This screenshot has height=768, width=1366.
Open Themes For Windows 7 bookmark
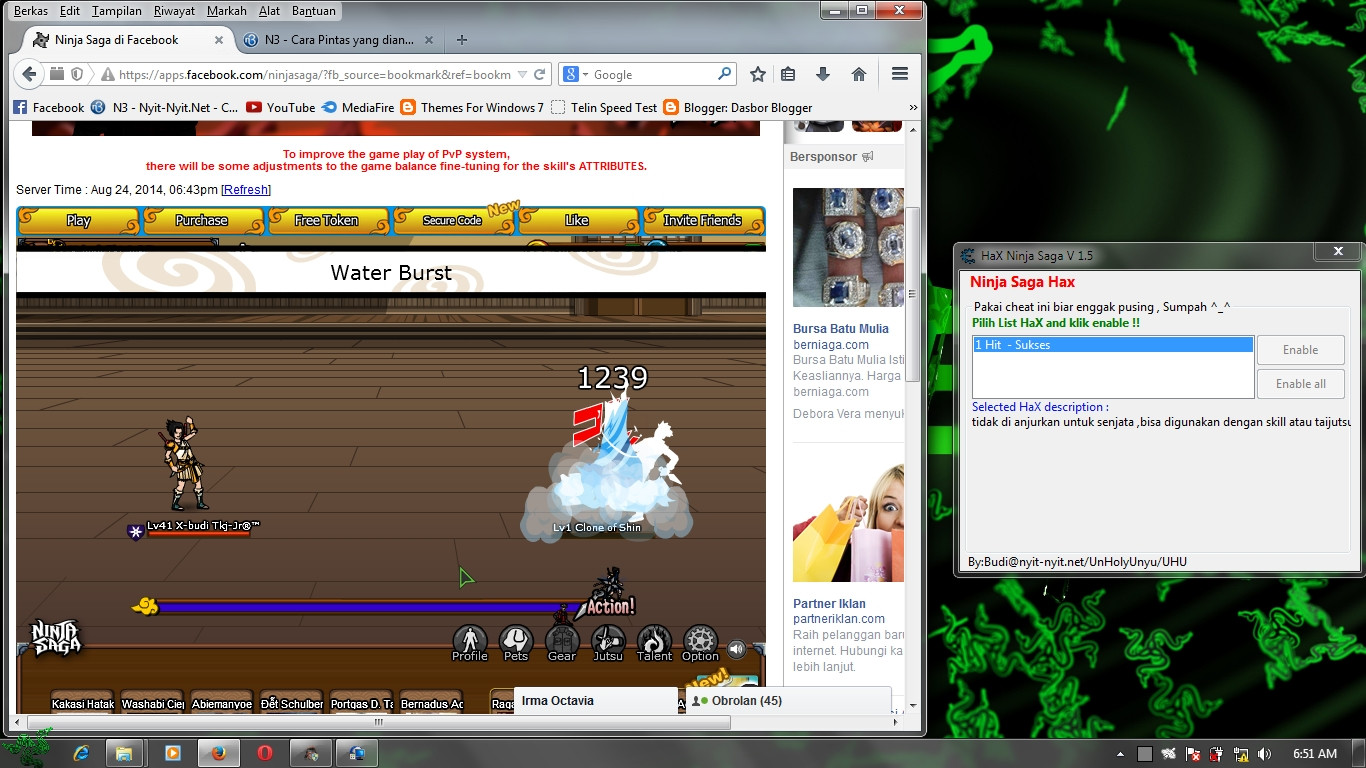pyautogui.click(x=472, y=107)
